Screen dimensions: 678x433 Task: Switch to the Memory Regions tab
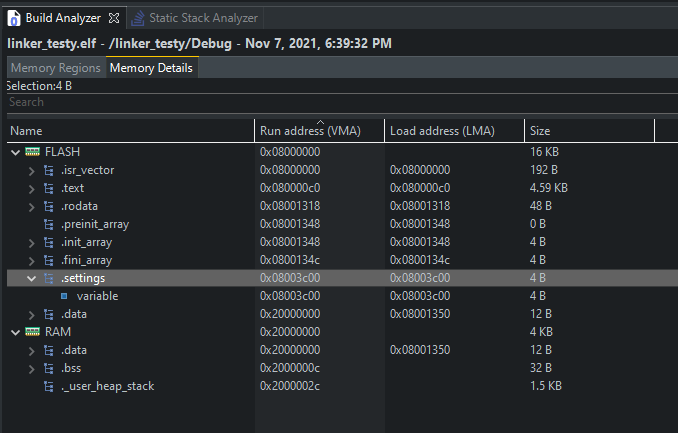(55, 68)
